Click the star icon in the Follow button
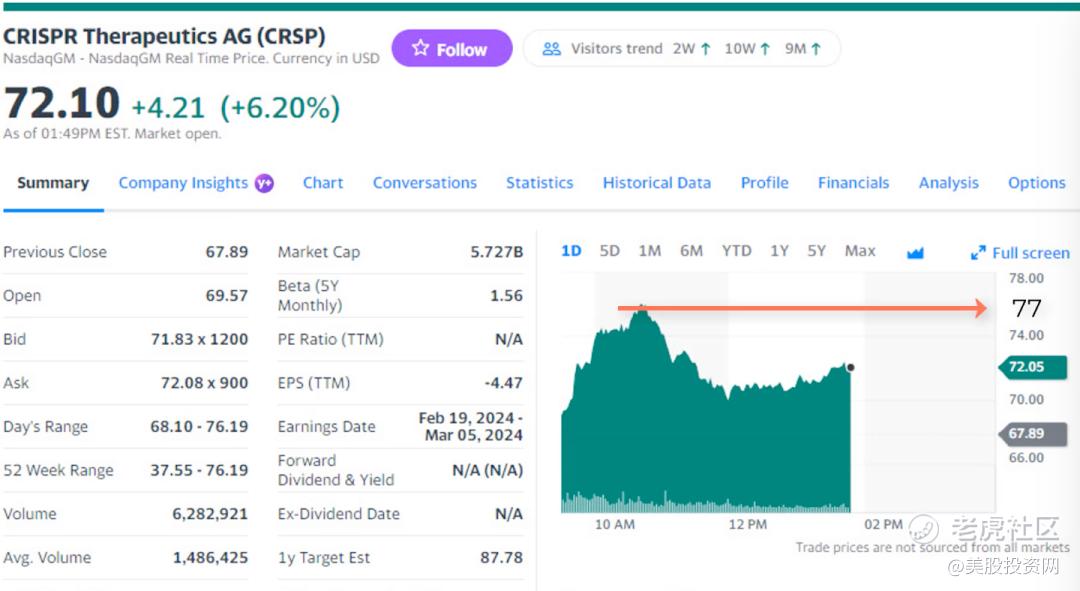Image resolution: width=1080 pixels, height=591 pixels. click(x=420, y=48)
